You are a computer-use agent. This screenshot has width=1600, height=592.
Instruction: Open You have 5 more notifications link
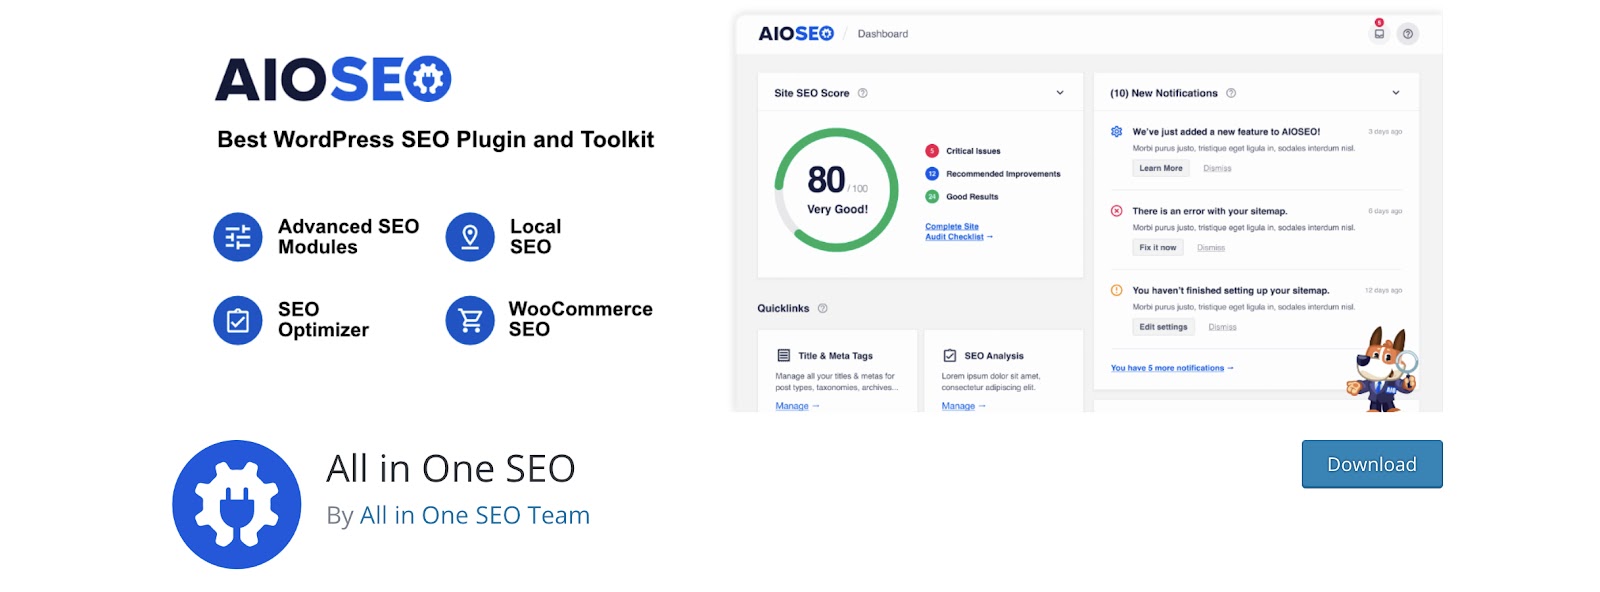tap(1172, 368)
